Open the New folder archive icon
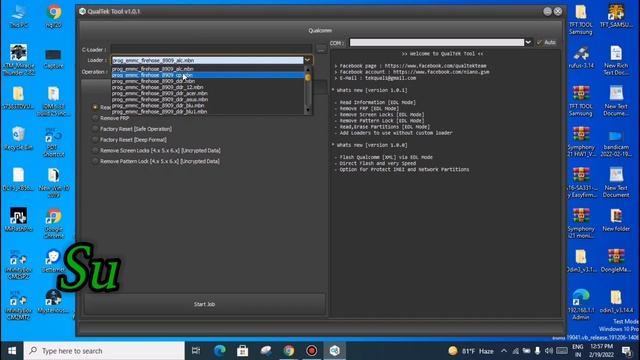The height and width of the screenshot is (360, 640). [x=616, y=220]
